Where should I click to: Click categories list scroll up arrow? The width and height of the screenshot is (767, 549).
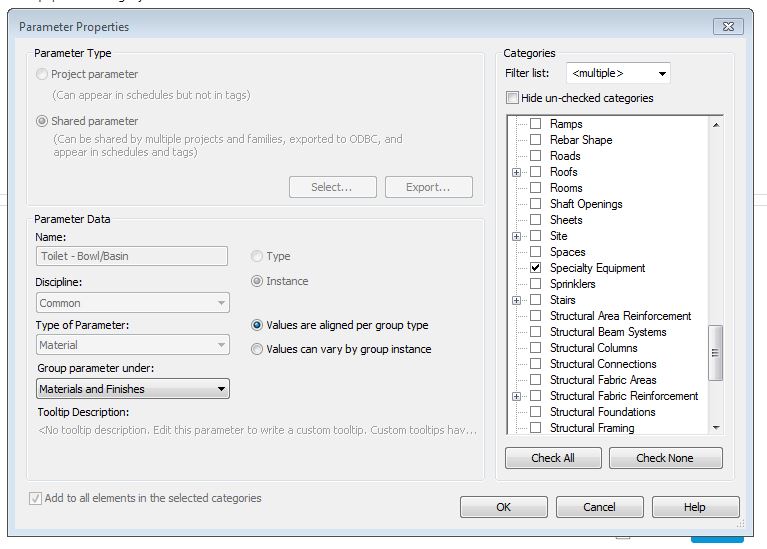coord(716,125)
